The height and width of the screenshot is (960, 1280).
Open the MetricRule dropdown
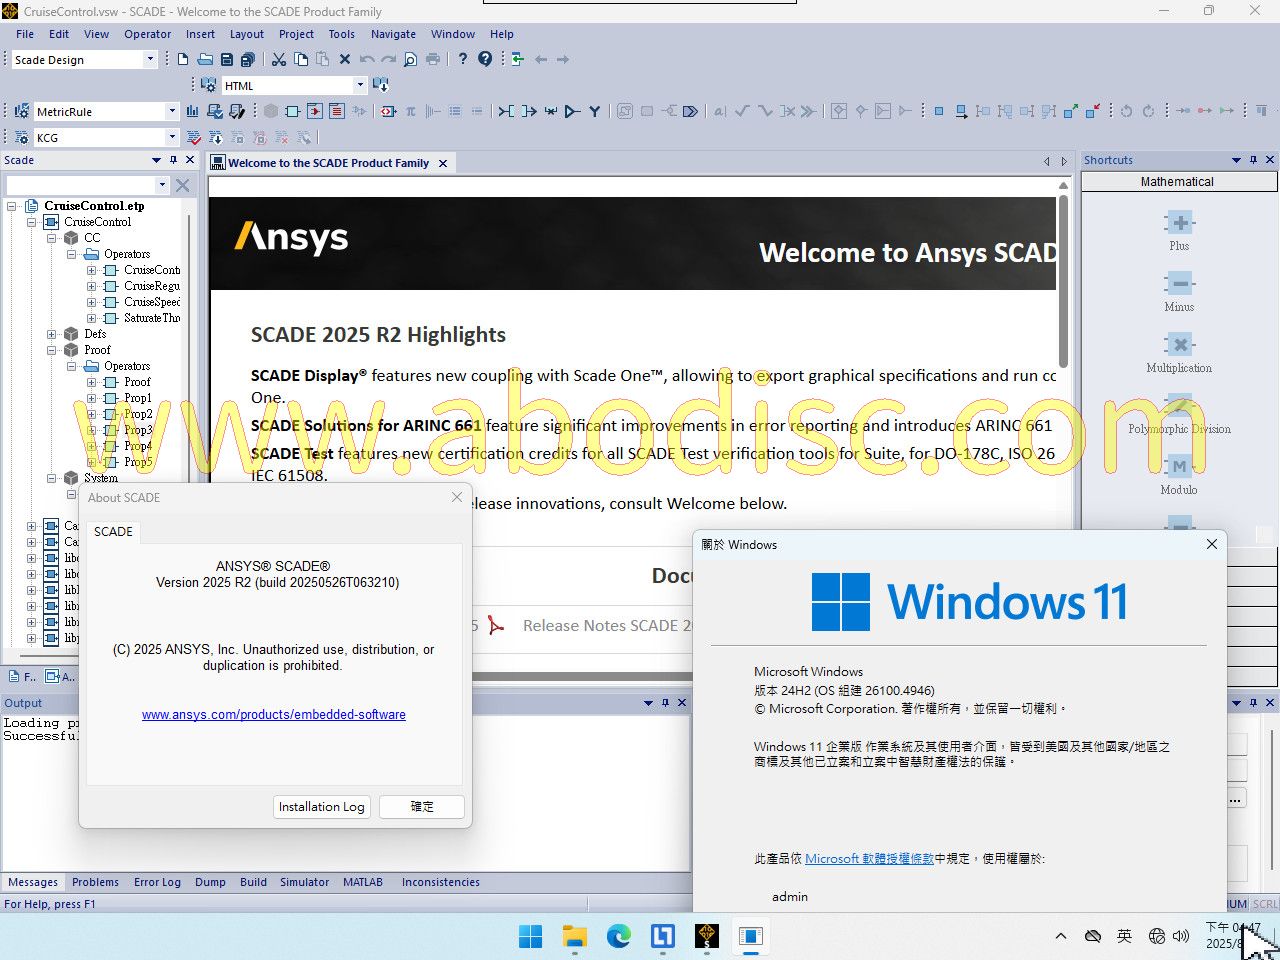pos(172,112)
